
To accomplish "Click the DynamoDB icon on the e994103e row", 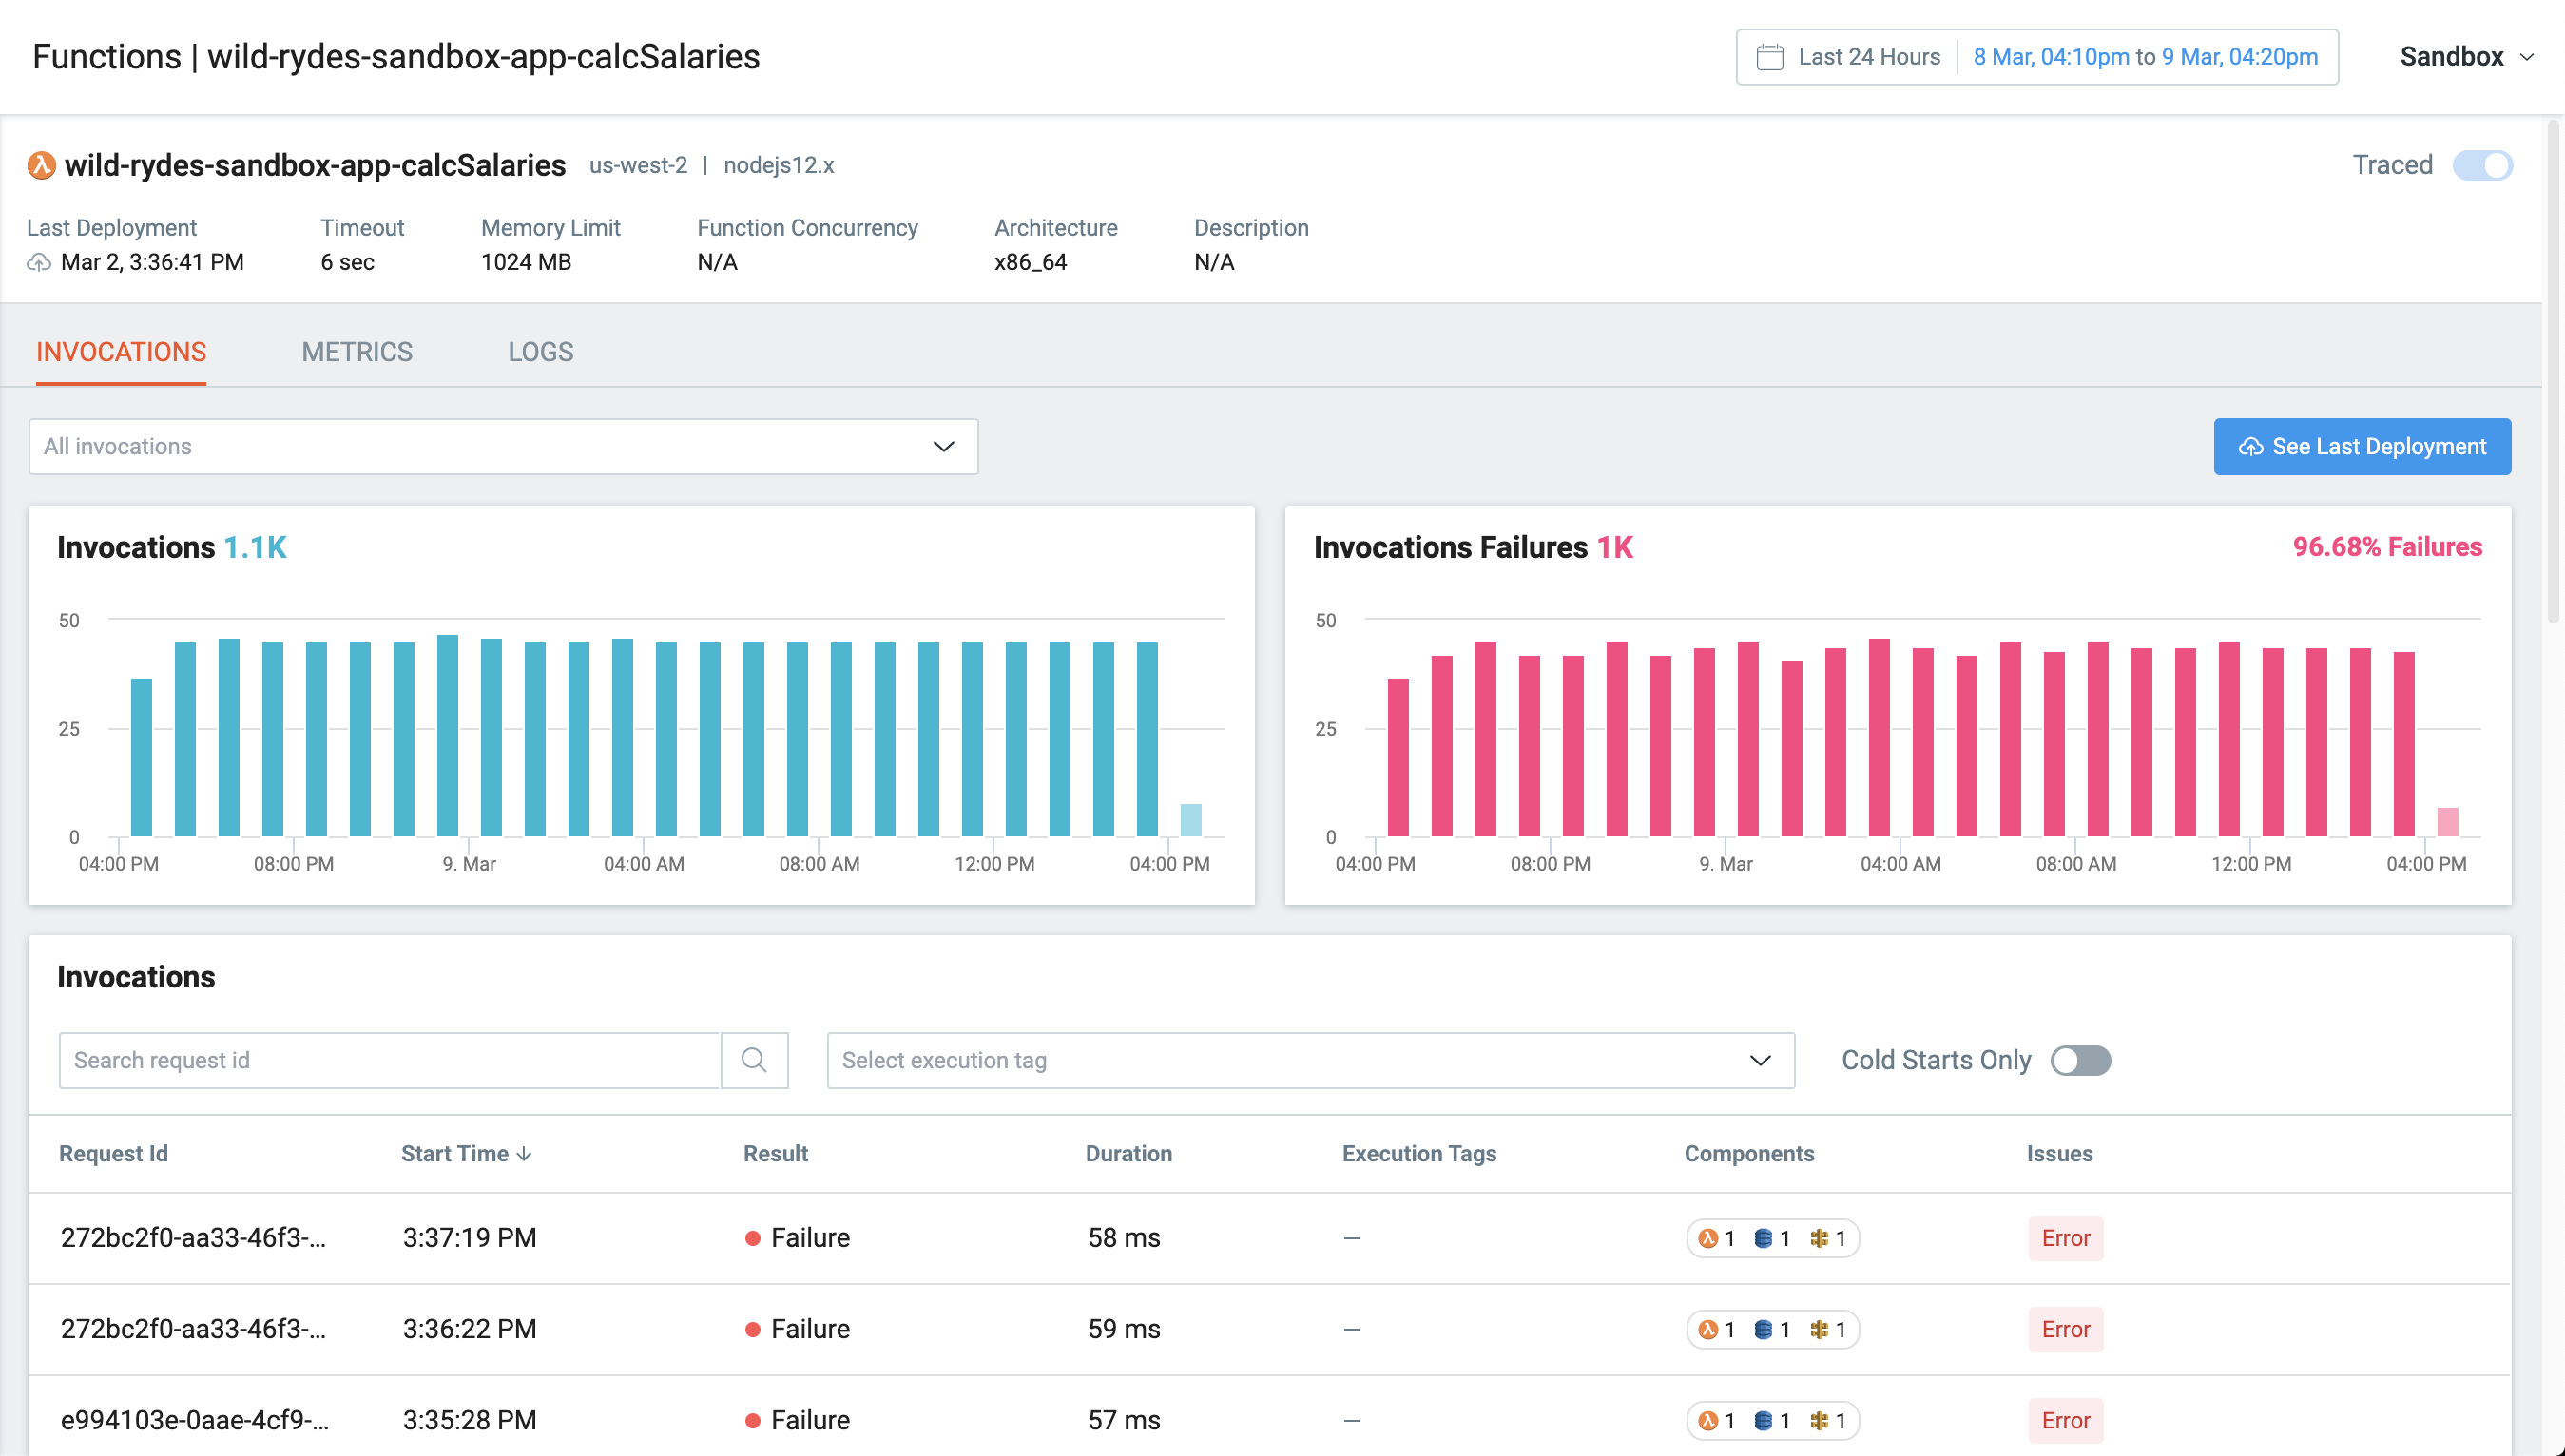I will pos(1765,1420).
